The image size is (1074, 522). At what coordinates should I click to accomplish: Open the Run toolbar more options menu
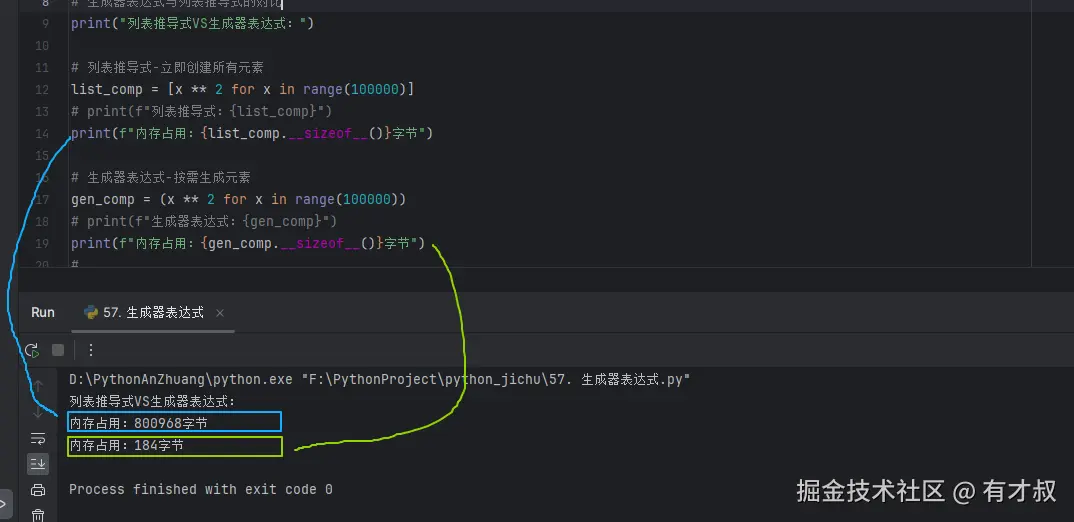pos(90,350)
